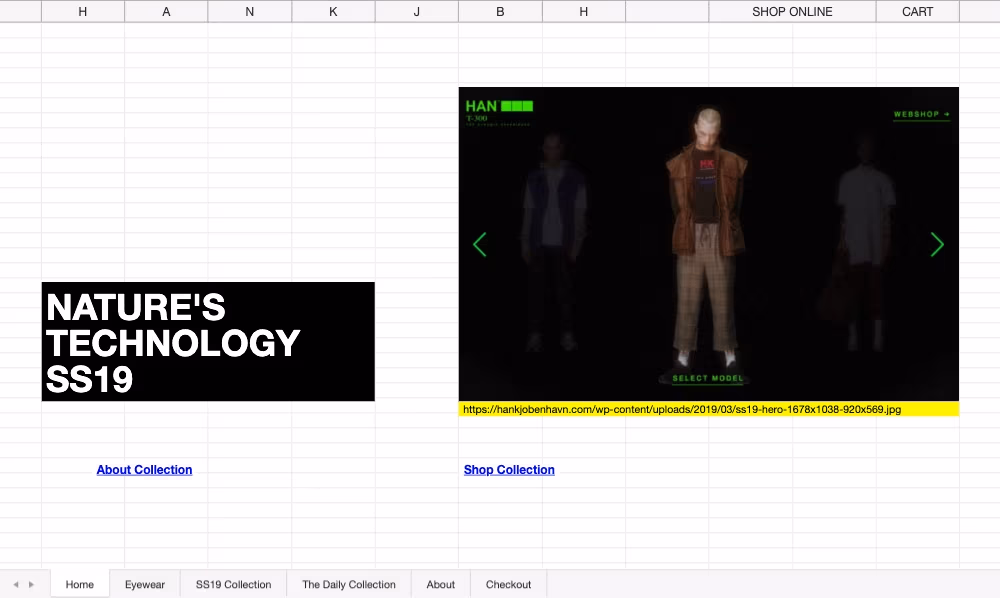Click the NATURE'S TECHNOLOGY SS19 banner

pyautogui.click(x=208, y=342)
